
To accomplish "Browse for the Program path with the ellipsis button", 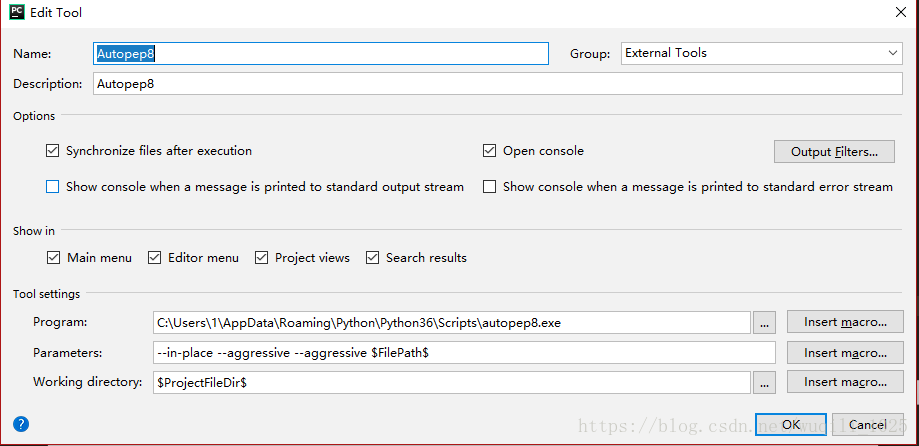I will (x=764, y=322).
